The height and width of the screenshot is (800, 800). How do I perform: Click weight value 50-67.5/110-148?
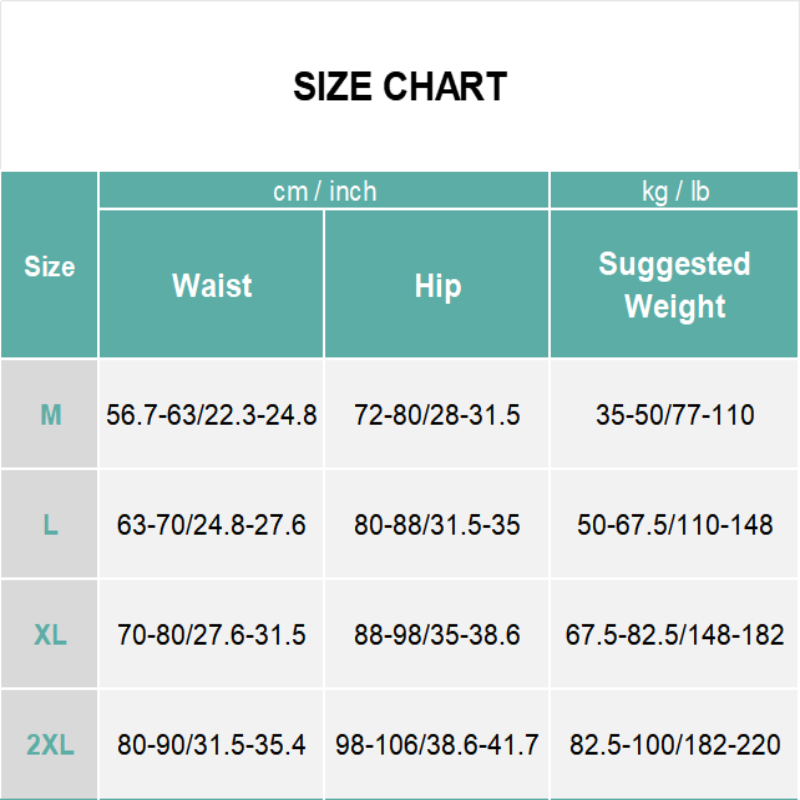(675, 524)
